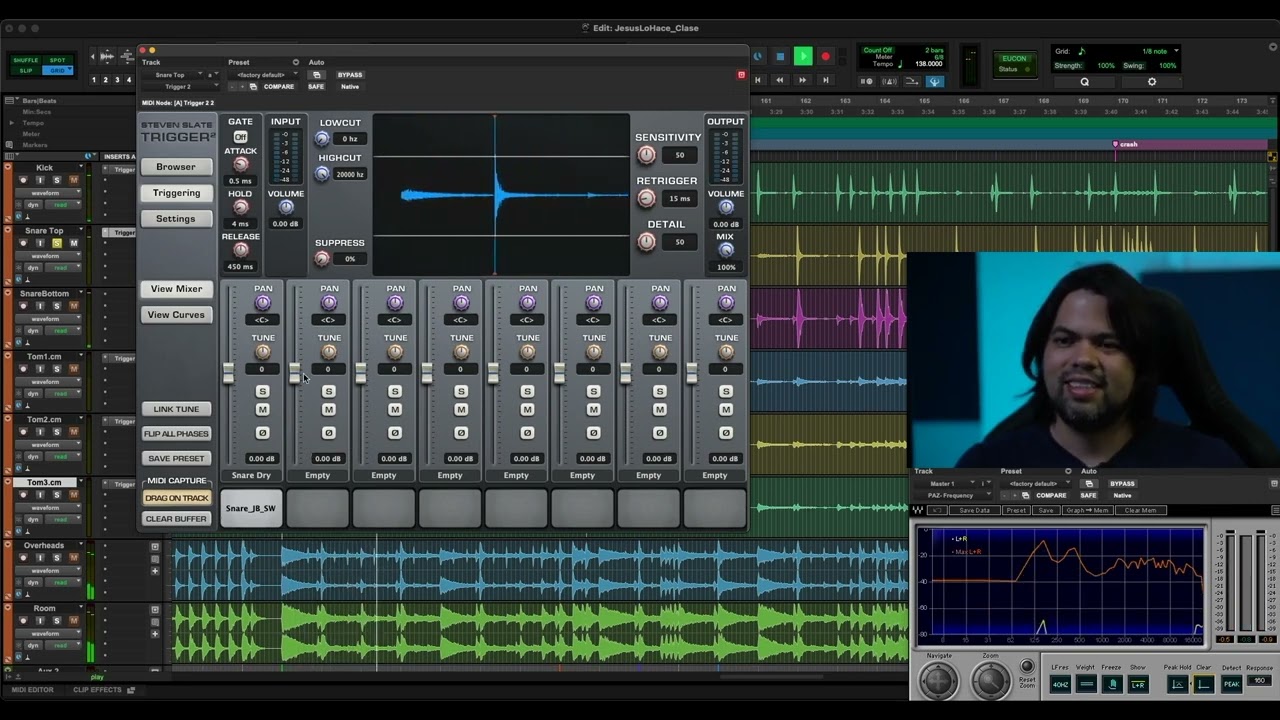The width and height of the screenshot is (1280, 720).
Task: Open the Snare Top automation read dropdown
Action: click(x=60, y=268)
